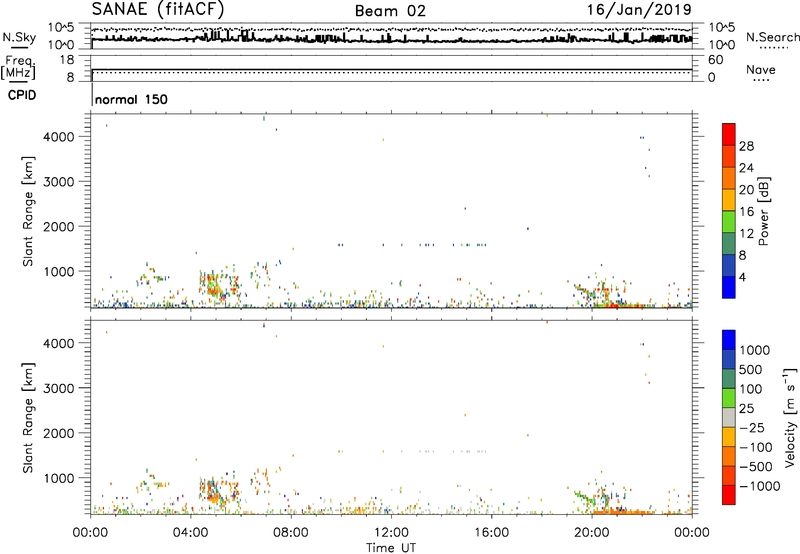Select the green 25–100 velocity swatch

[729, 398]
